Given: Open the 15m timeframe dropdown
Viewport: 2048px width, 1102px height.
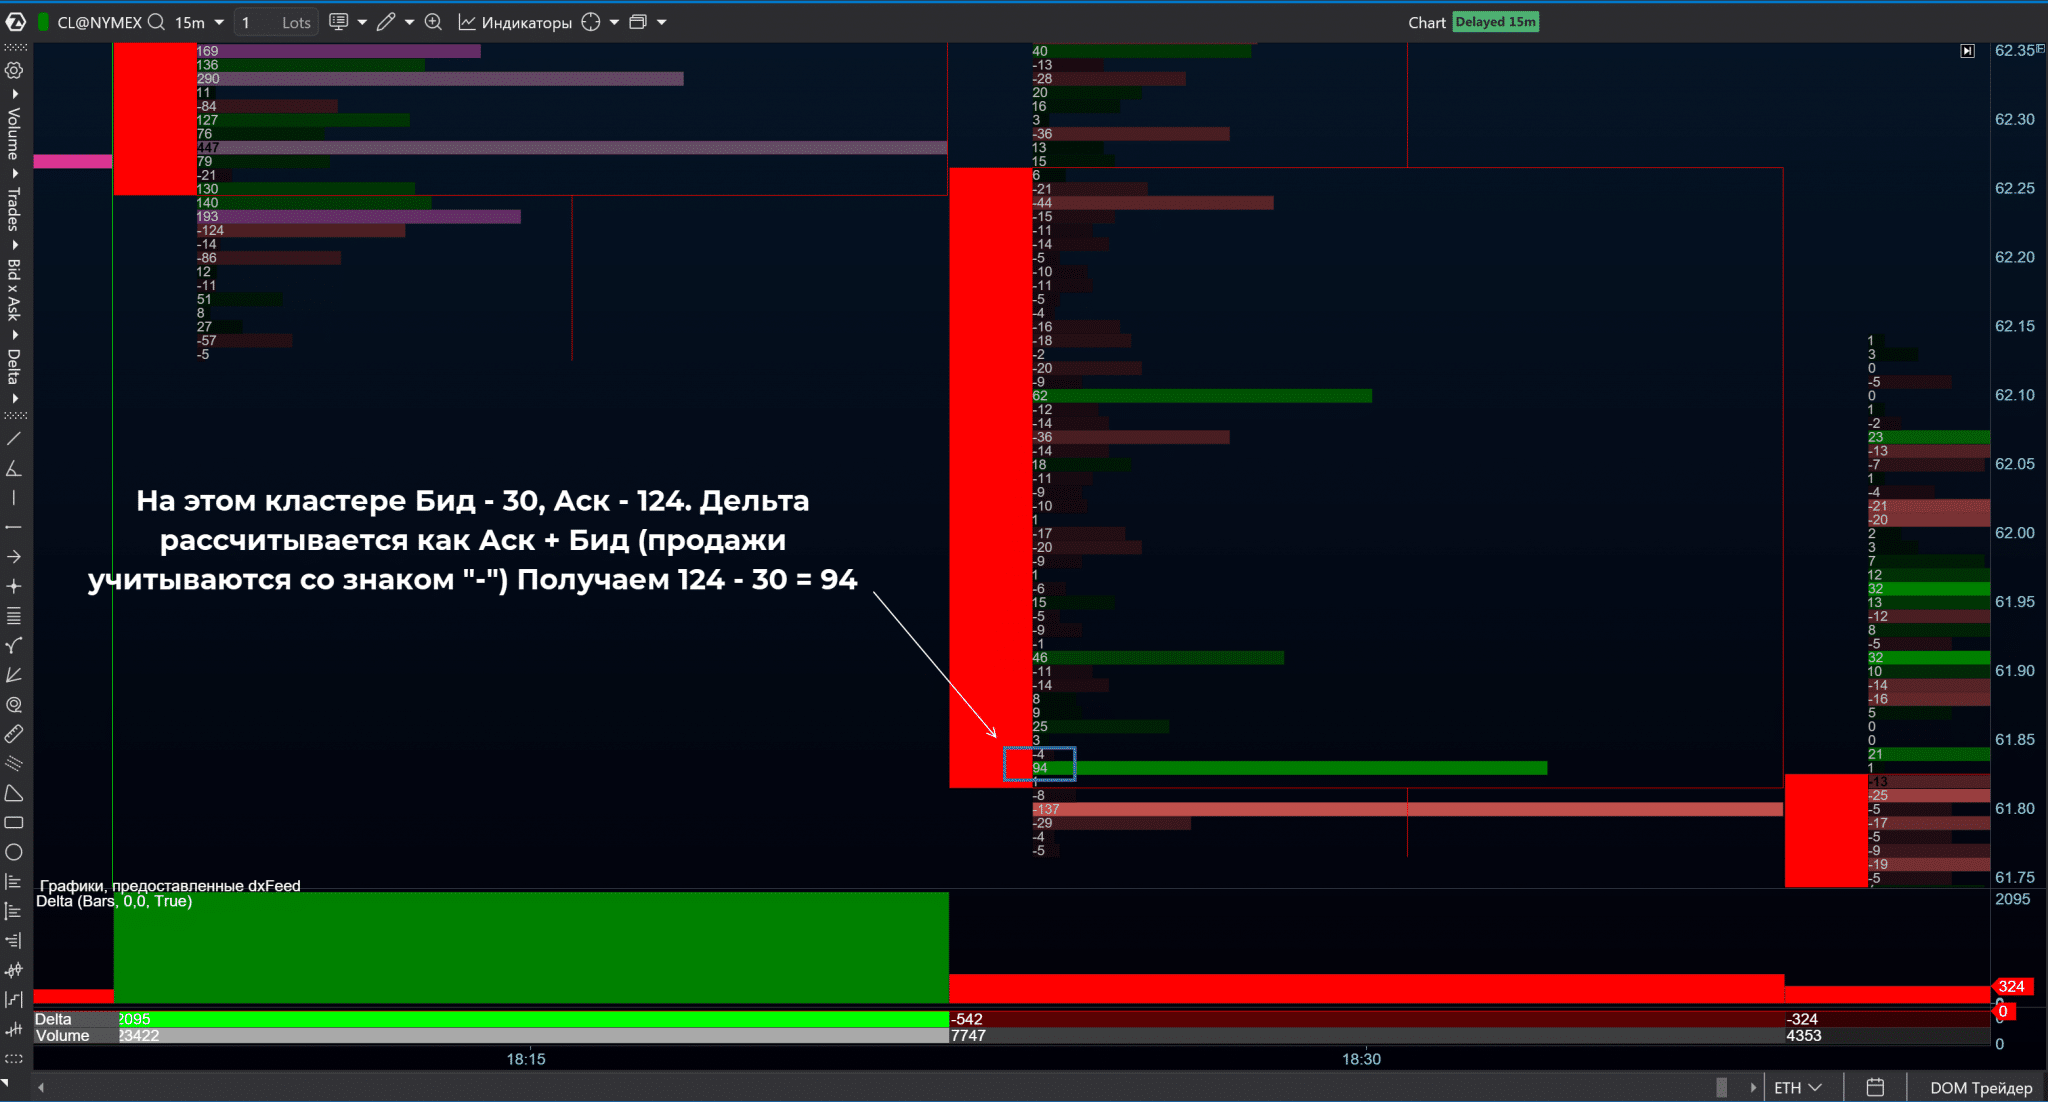Looking at the screenshot, I should tap(199, 22).
